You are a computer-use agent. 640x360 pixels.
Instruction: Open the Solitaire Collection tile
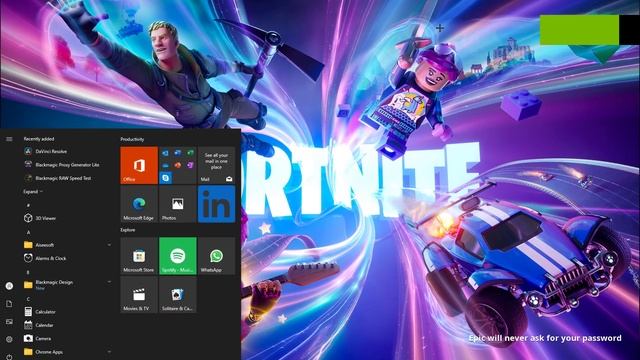tap(178, 295)
